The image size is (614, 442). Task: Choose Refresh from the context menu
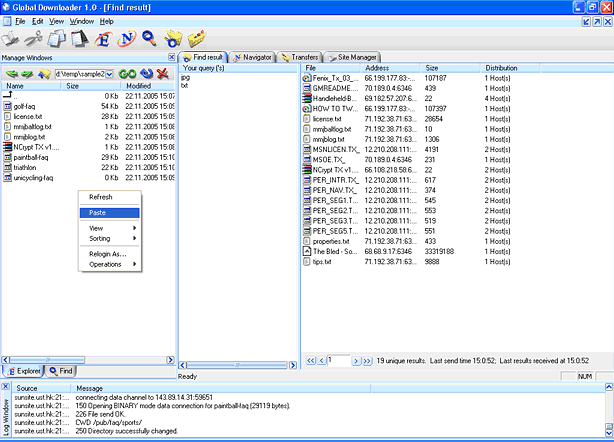point(110,197)
